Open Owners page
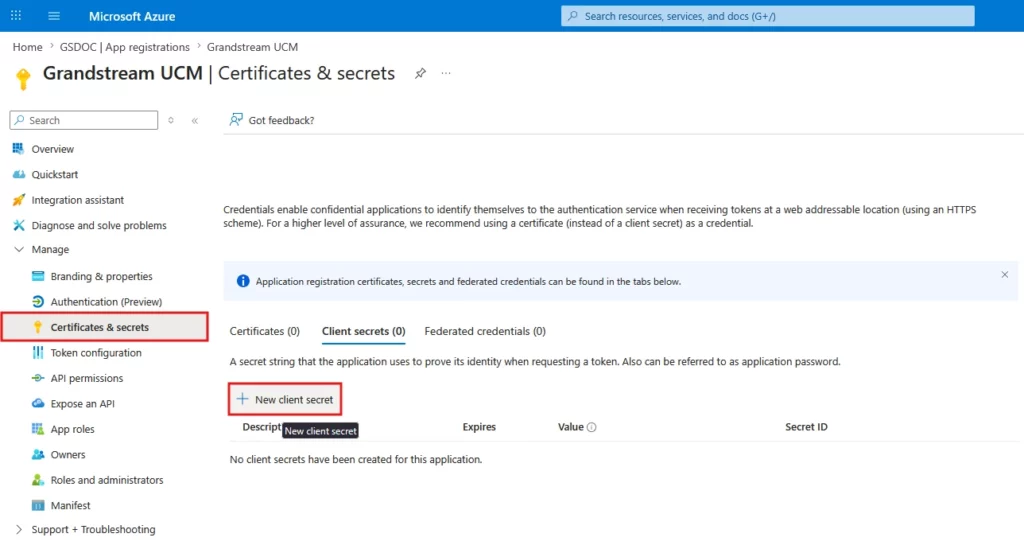The height and width of the screenshot is (549, 1024). 68,454
